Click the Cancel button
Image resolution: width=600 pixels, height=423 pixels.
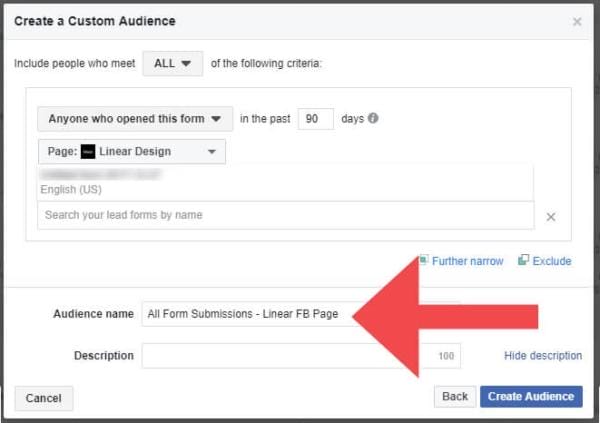(44, 398)
